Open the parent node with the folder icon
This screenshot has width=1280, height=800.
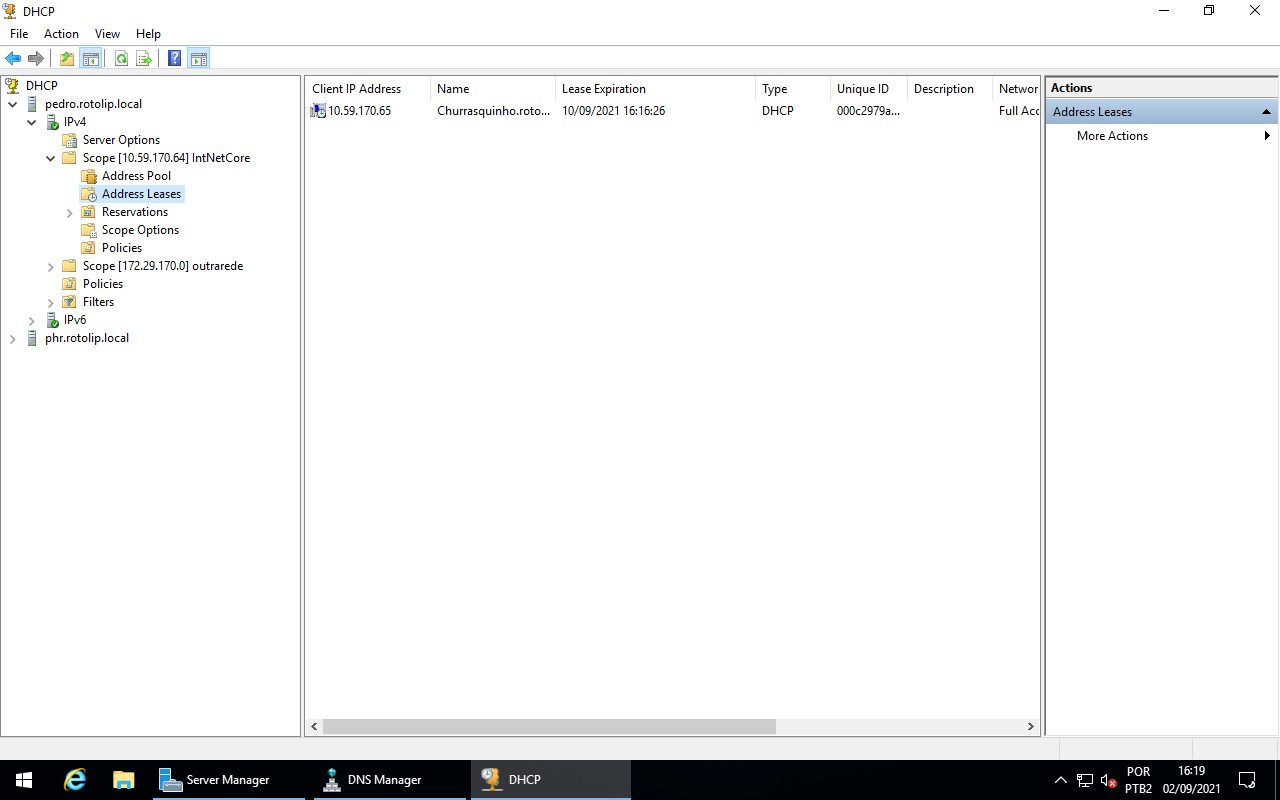[x=66, y=58]
